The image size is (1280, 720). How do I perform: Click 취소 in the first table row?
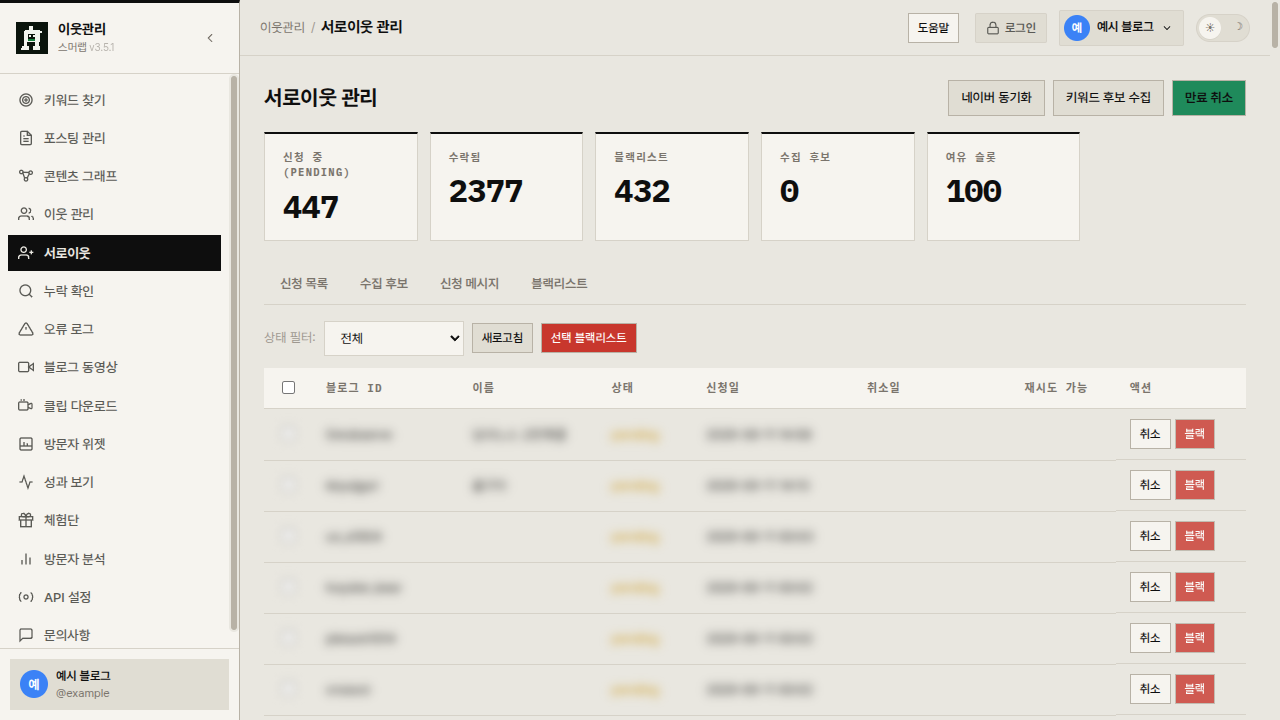click(1150, 434)
